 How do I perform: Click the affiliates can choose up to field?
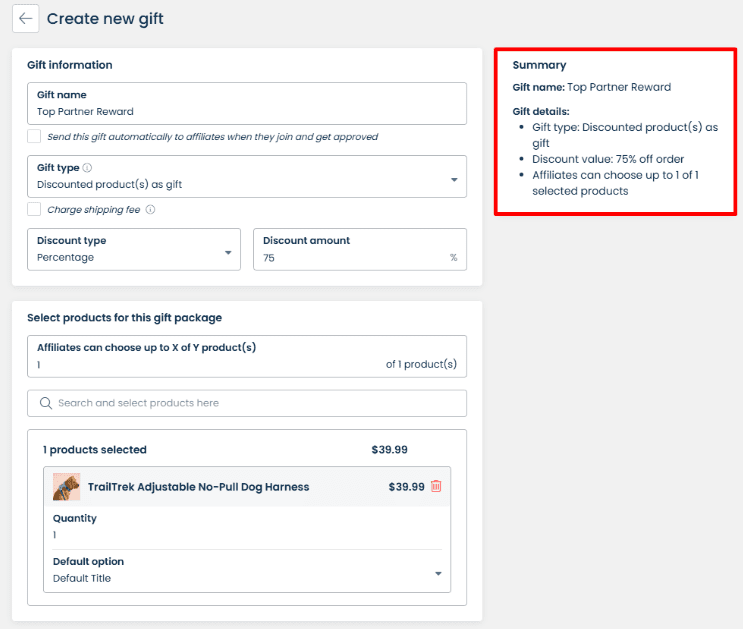pos(200,364)
